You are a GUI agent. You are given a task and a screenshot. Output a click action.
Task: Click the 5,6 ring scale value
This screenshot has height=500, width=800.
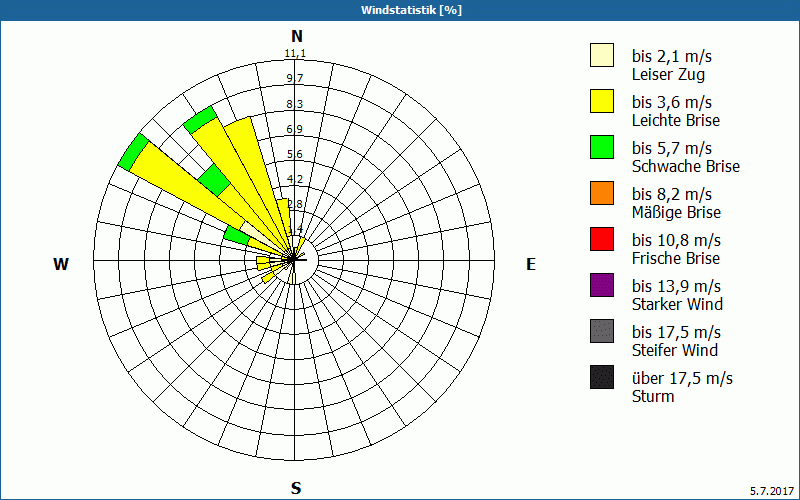[x=295, y=154]
